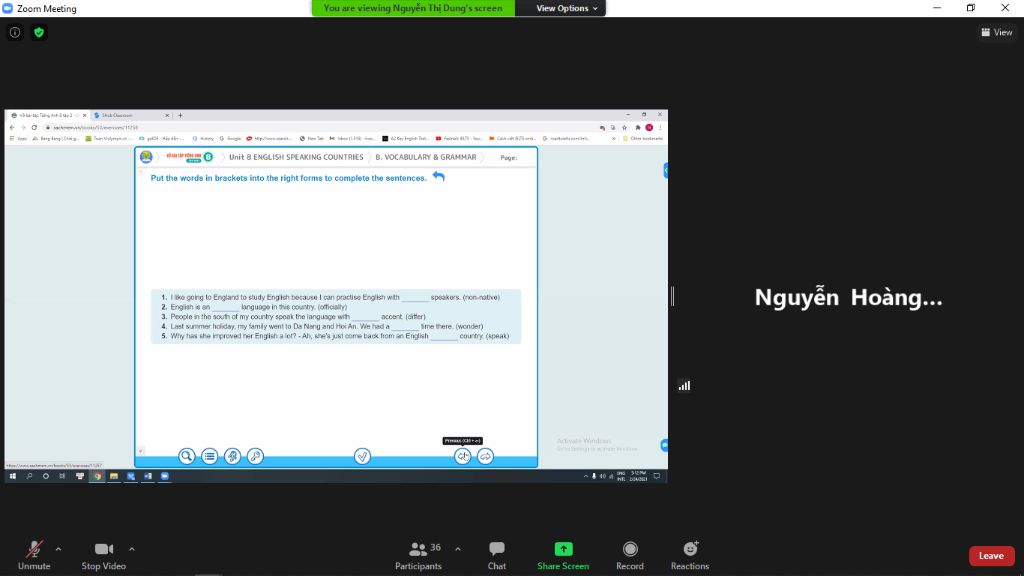
Task: Open the Participants panel
Action: [418, 556]
